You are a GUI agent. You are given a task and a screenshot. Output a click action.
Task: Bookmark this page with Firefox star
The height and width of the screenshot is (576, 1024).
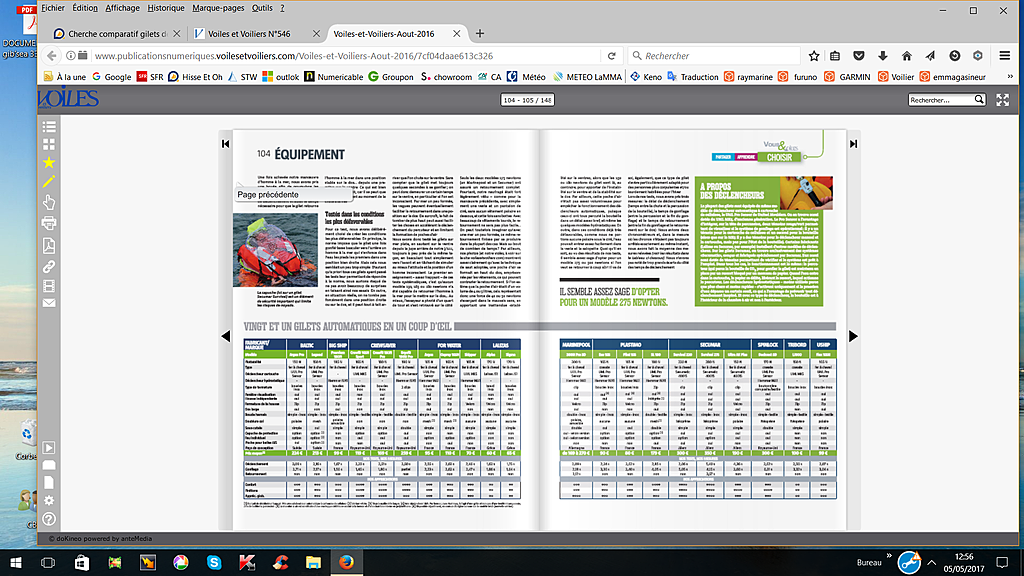[814, 56]
